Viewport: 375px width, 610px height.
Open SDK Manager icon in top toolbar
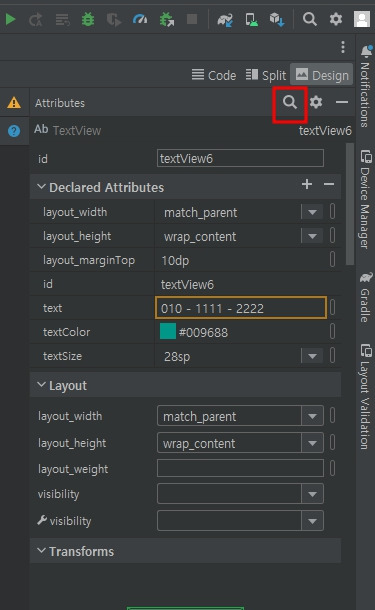coord(277,19)
